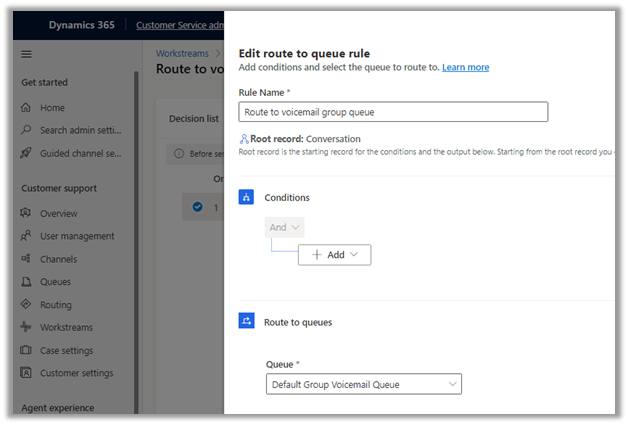Click the Dynamics 365 app title
The width and height of the screenshot is (628, 425).
pos(83,24)
